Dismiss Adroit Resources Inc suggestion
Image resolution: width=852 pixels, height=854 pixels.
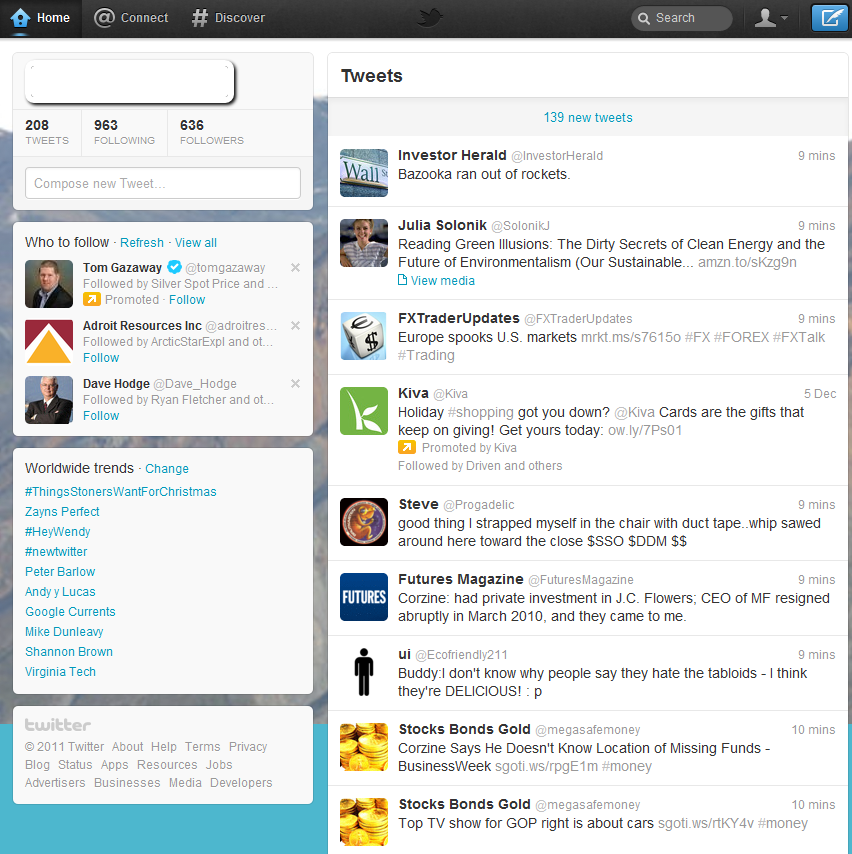coord(295,326)
